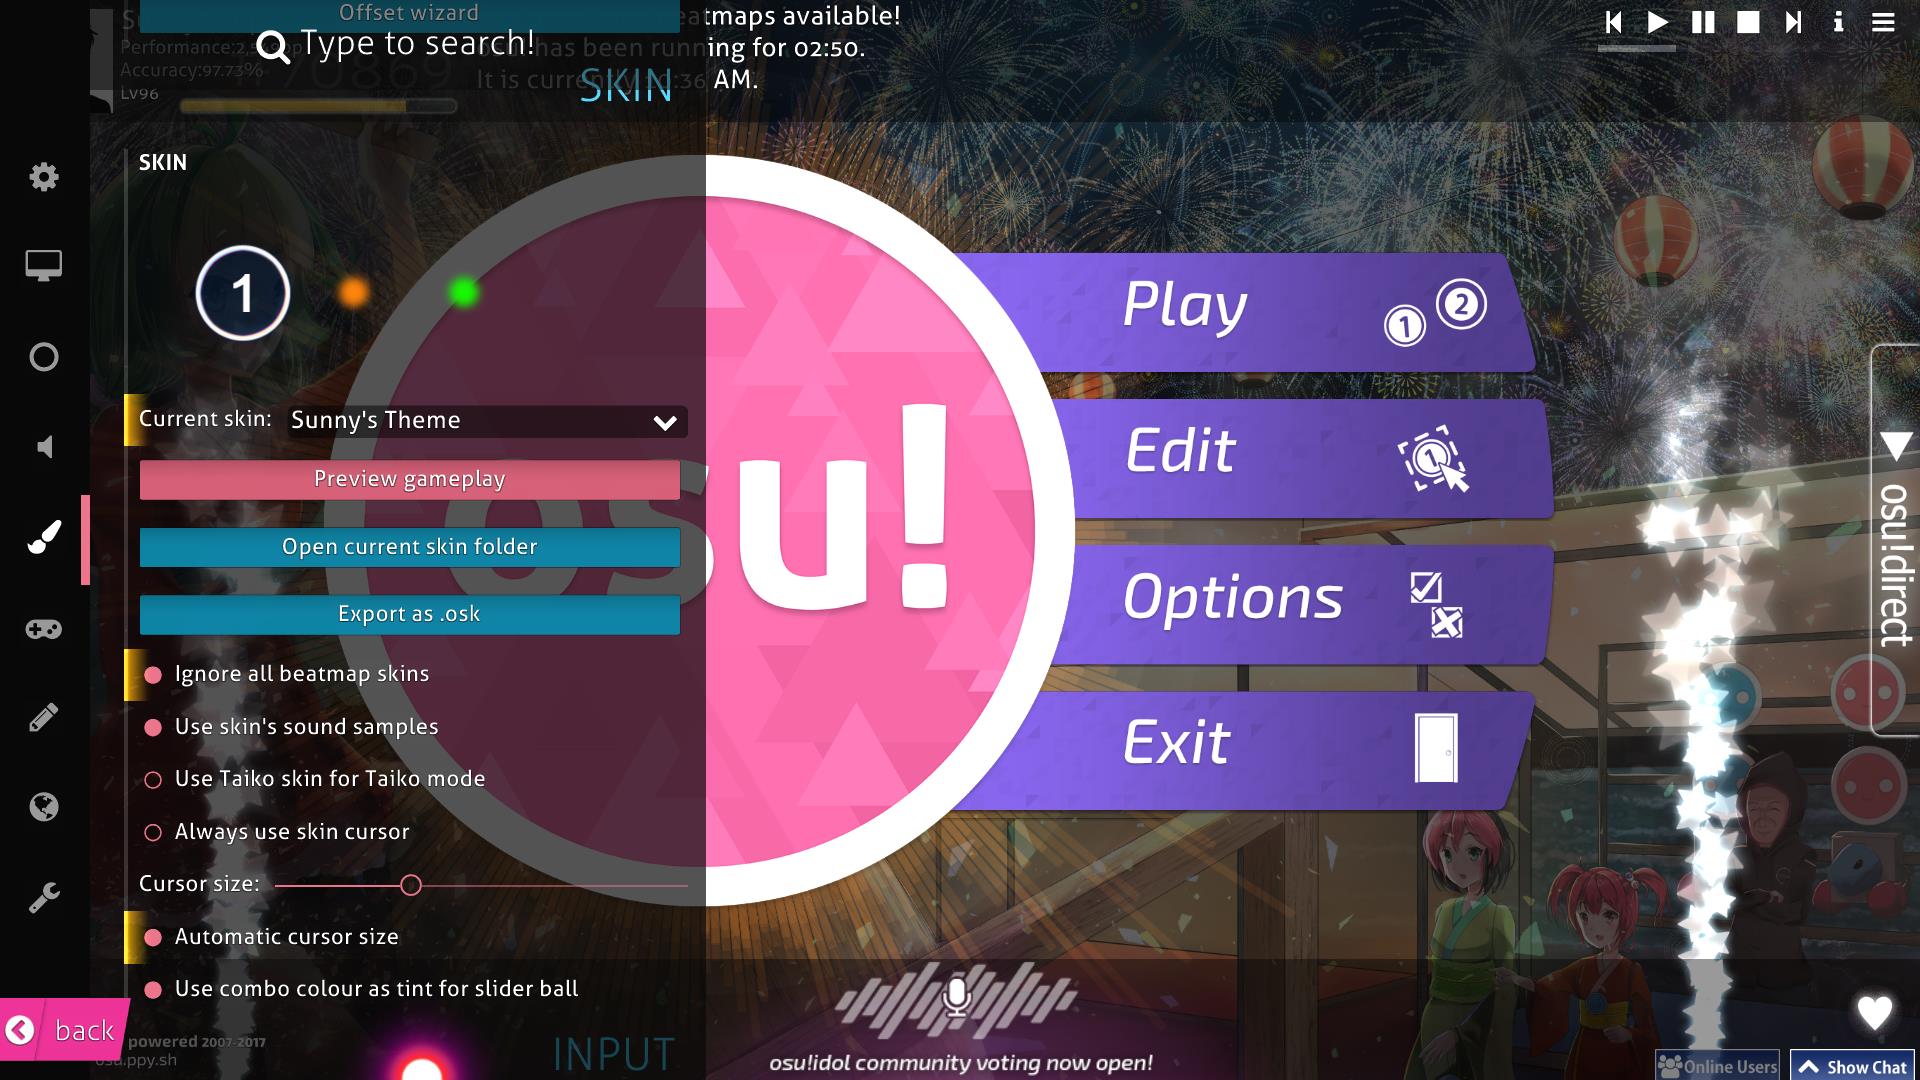Click the back navigation arrow icon
This screenshot has height=1080, width=1920.
[x=20, y=1031]
